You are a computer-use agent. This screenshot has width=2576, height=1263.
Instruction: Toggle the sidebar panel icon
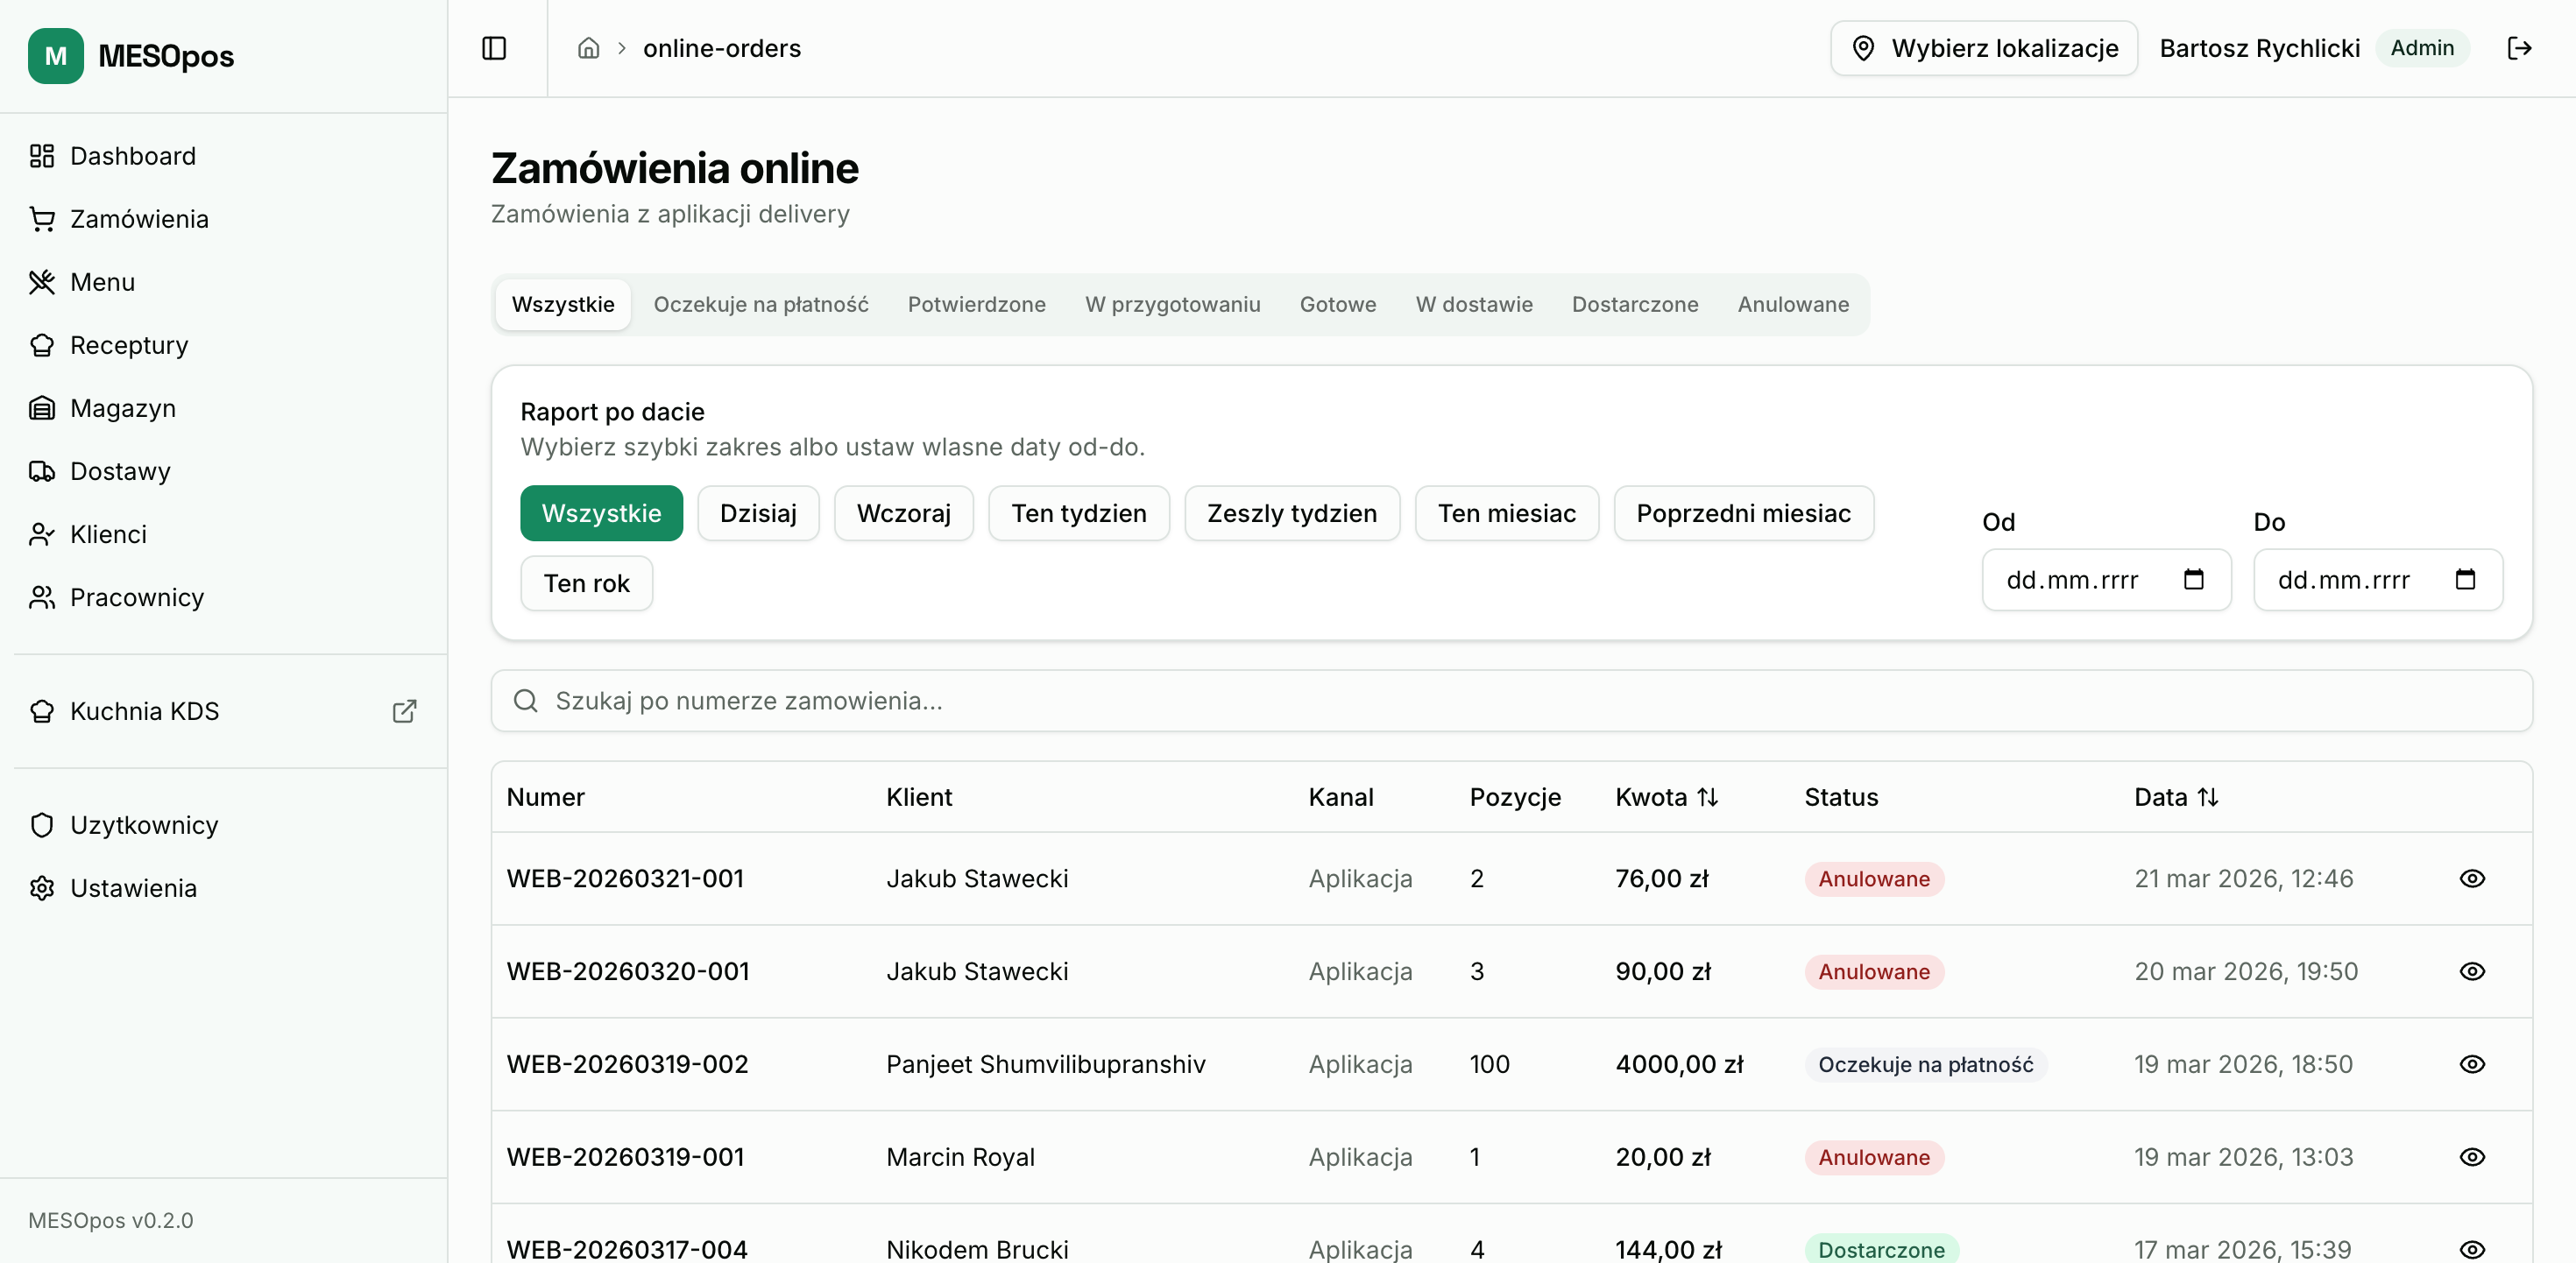[x=494, y=48]
